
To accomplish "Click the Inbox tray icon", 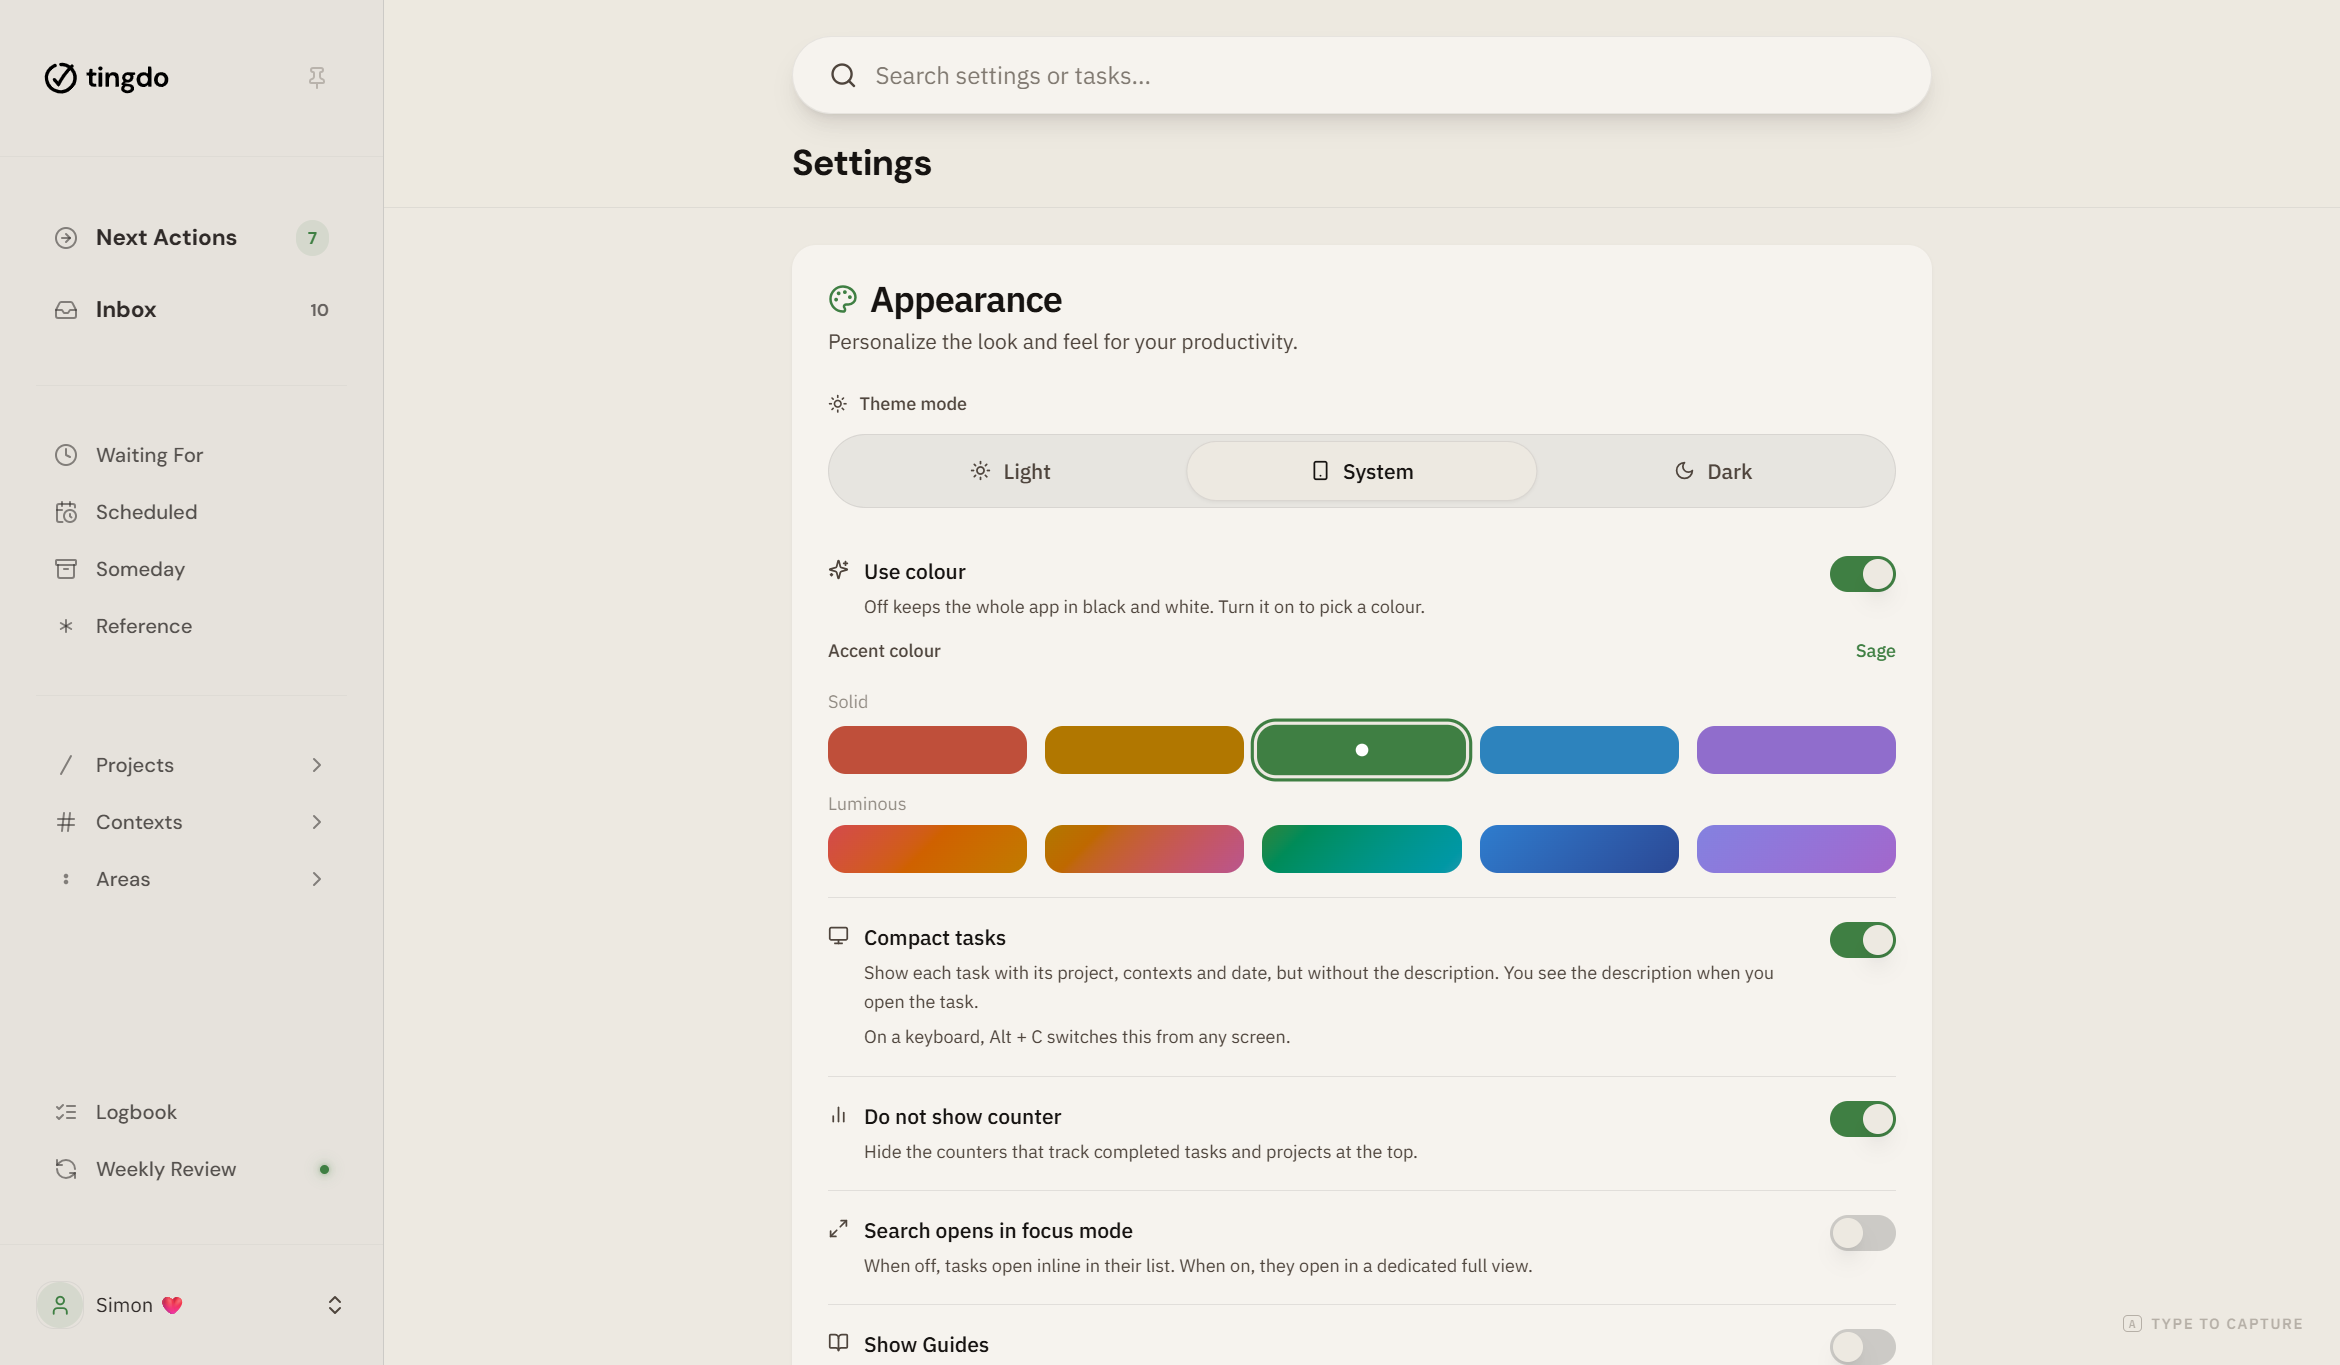I will [66, 310].
